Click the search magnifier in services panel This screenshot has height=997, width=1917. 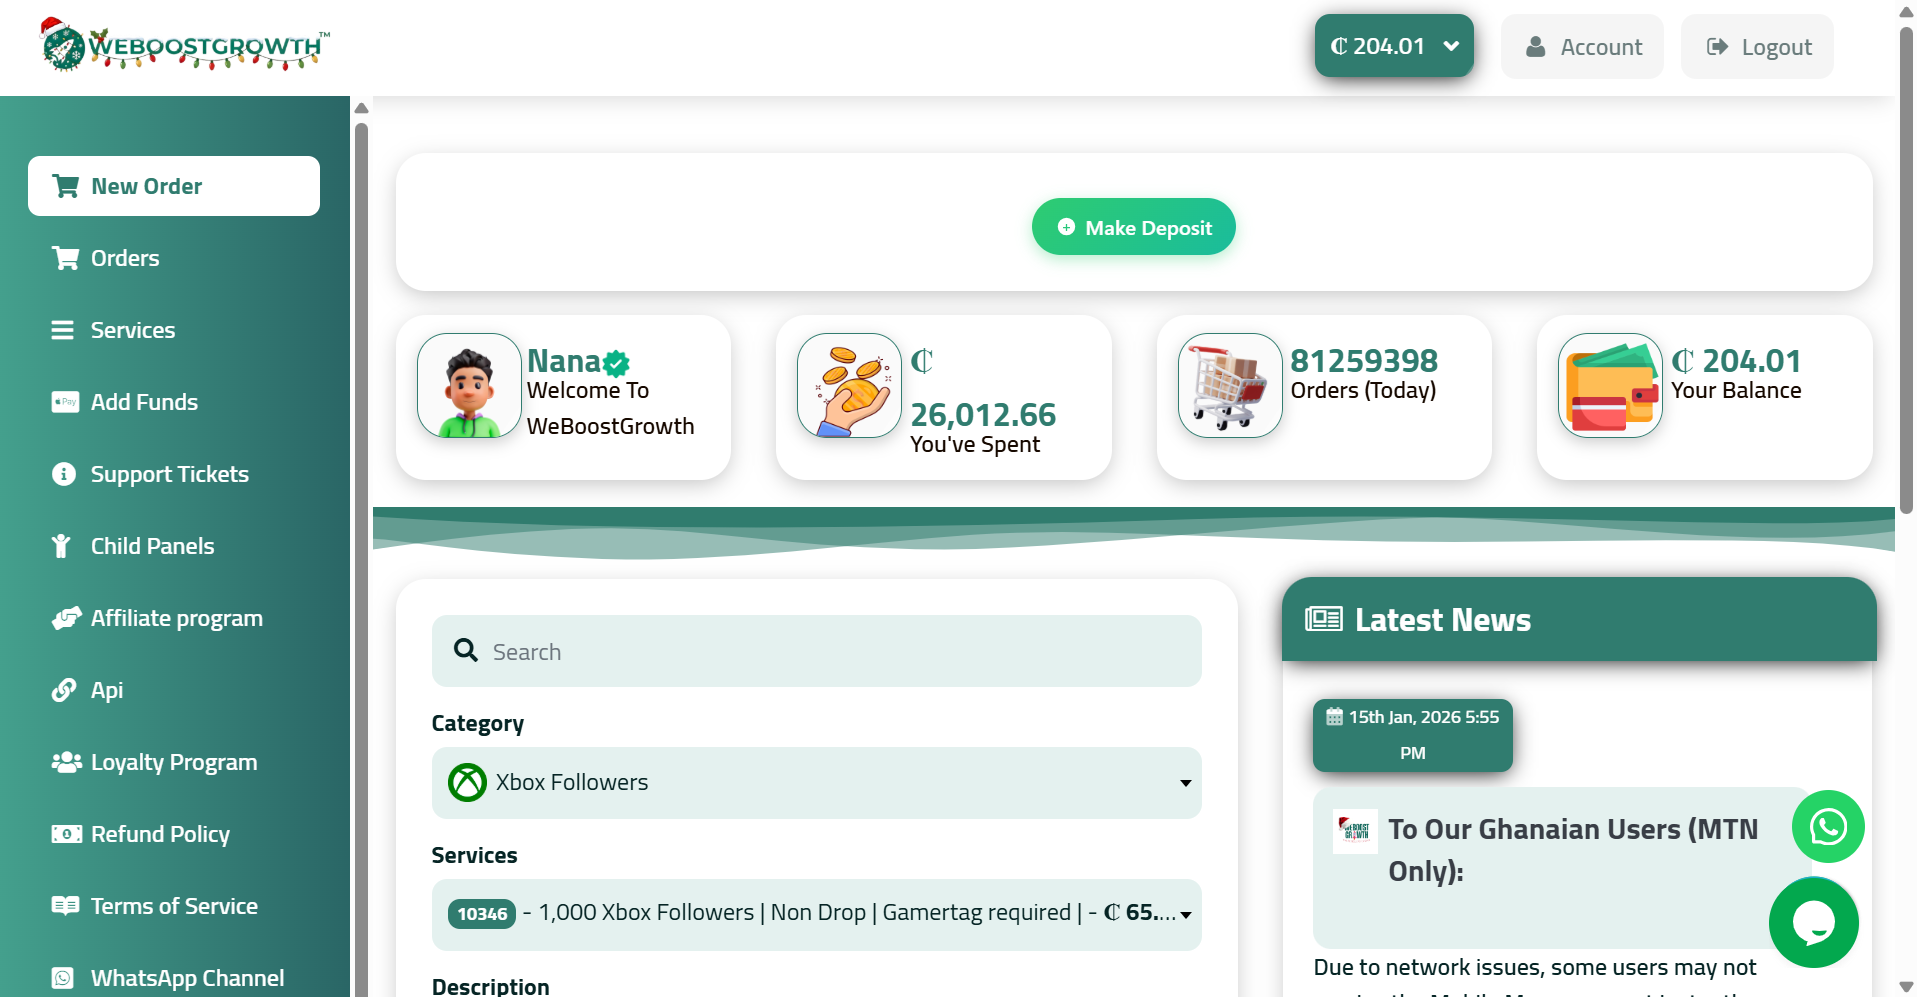coord(465,650)
